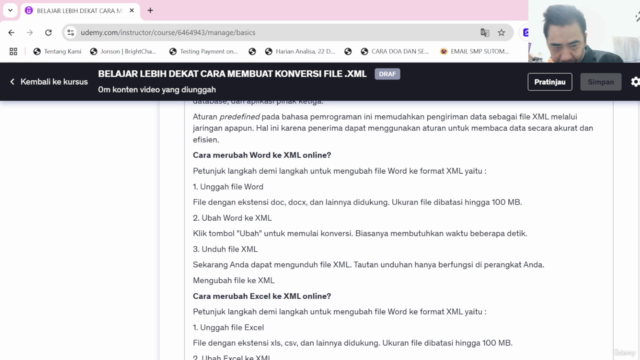The height and width of the screenshot is (360, 640).
Task: Close the BELAJAR LEBIH DEKAT browser tab
Action: point(131,11)
